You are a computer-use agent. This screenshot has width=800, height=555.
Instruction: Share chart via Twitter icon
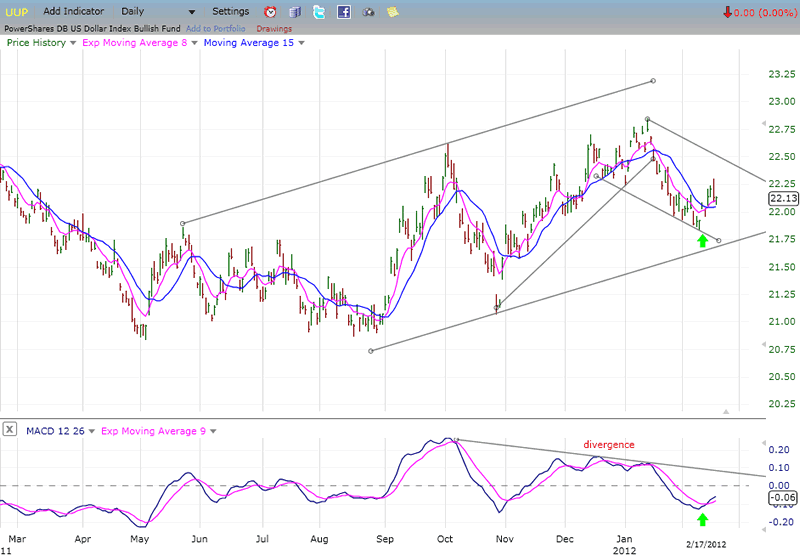319,12
